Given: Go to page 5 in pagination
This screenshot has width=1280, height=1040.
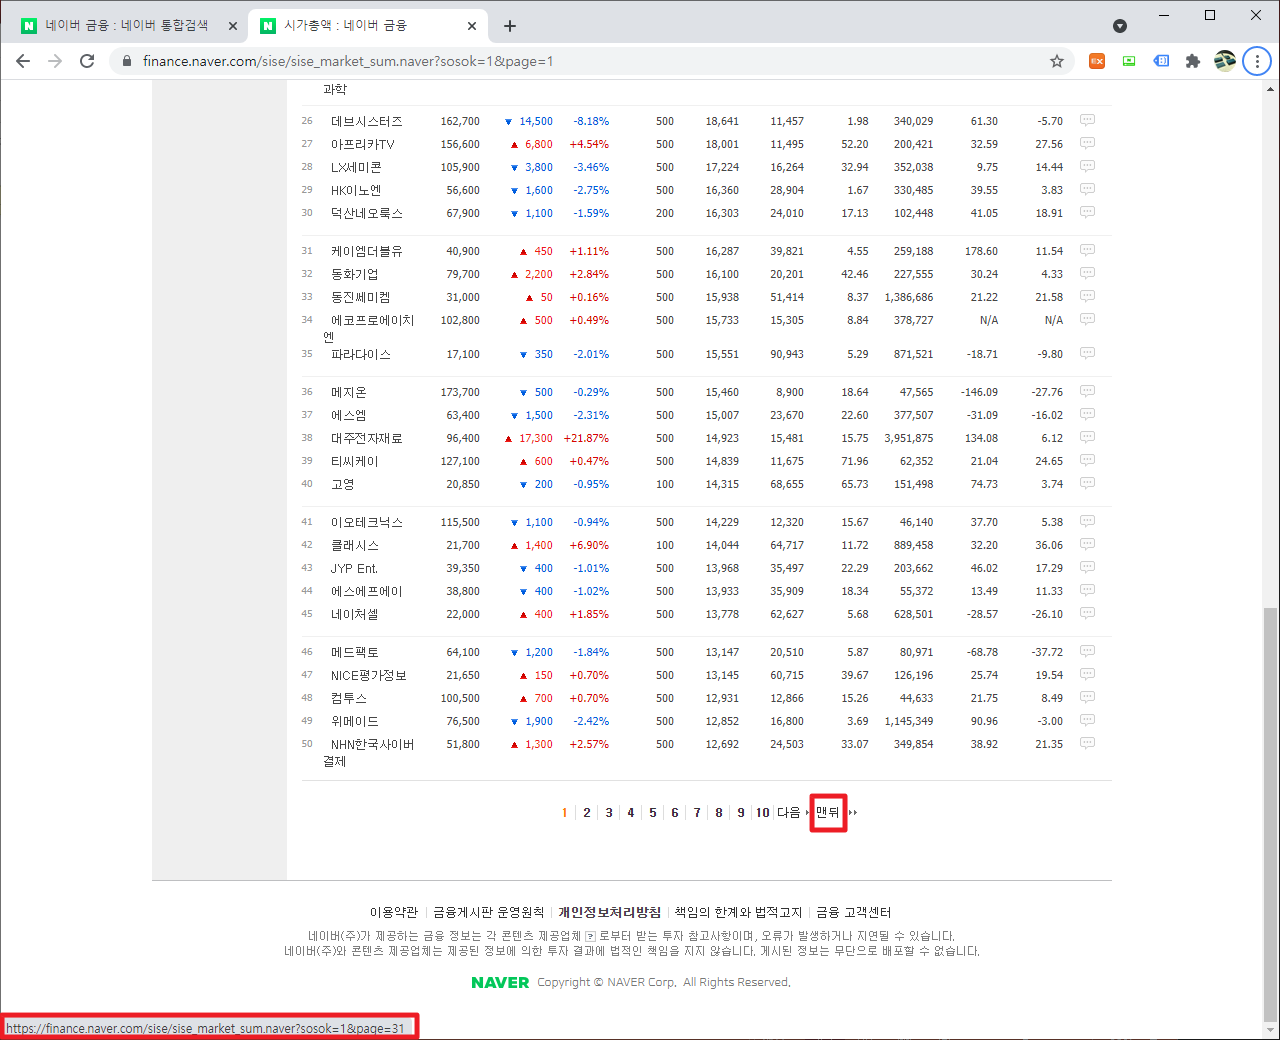Looking at the screenshot, I should pos(653,813).
